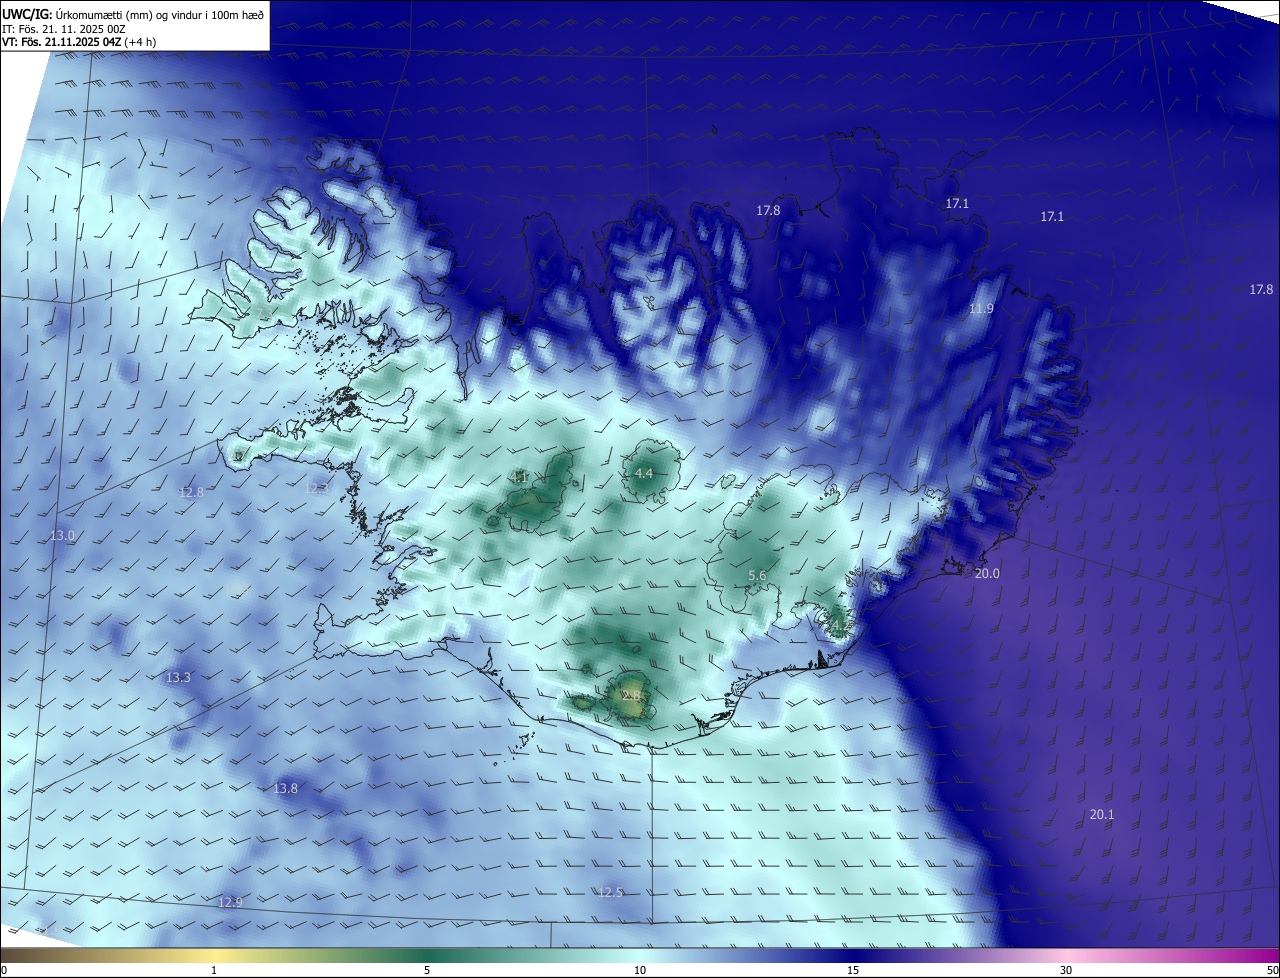Image resolution: width=1280 pixels, height=978 pixels.
Task: Click the 13.8 value on the map
Action: pos(286,789)
